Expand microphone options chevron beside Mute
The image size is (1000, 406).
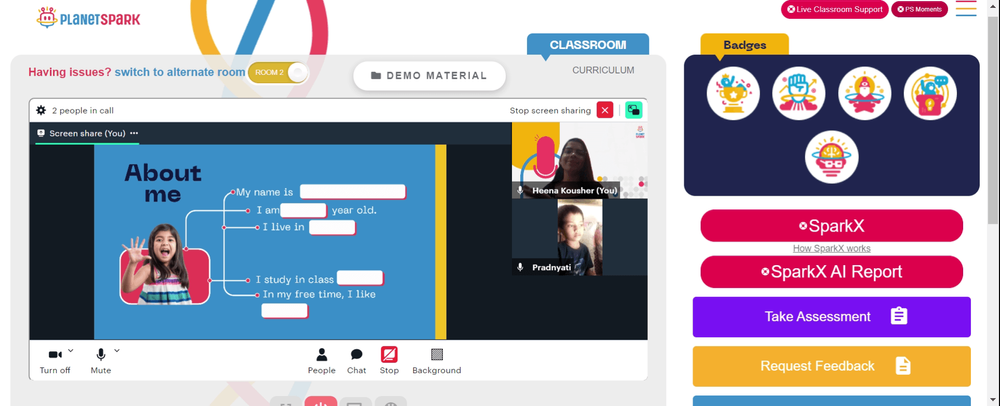click(117, 351)
